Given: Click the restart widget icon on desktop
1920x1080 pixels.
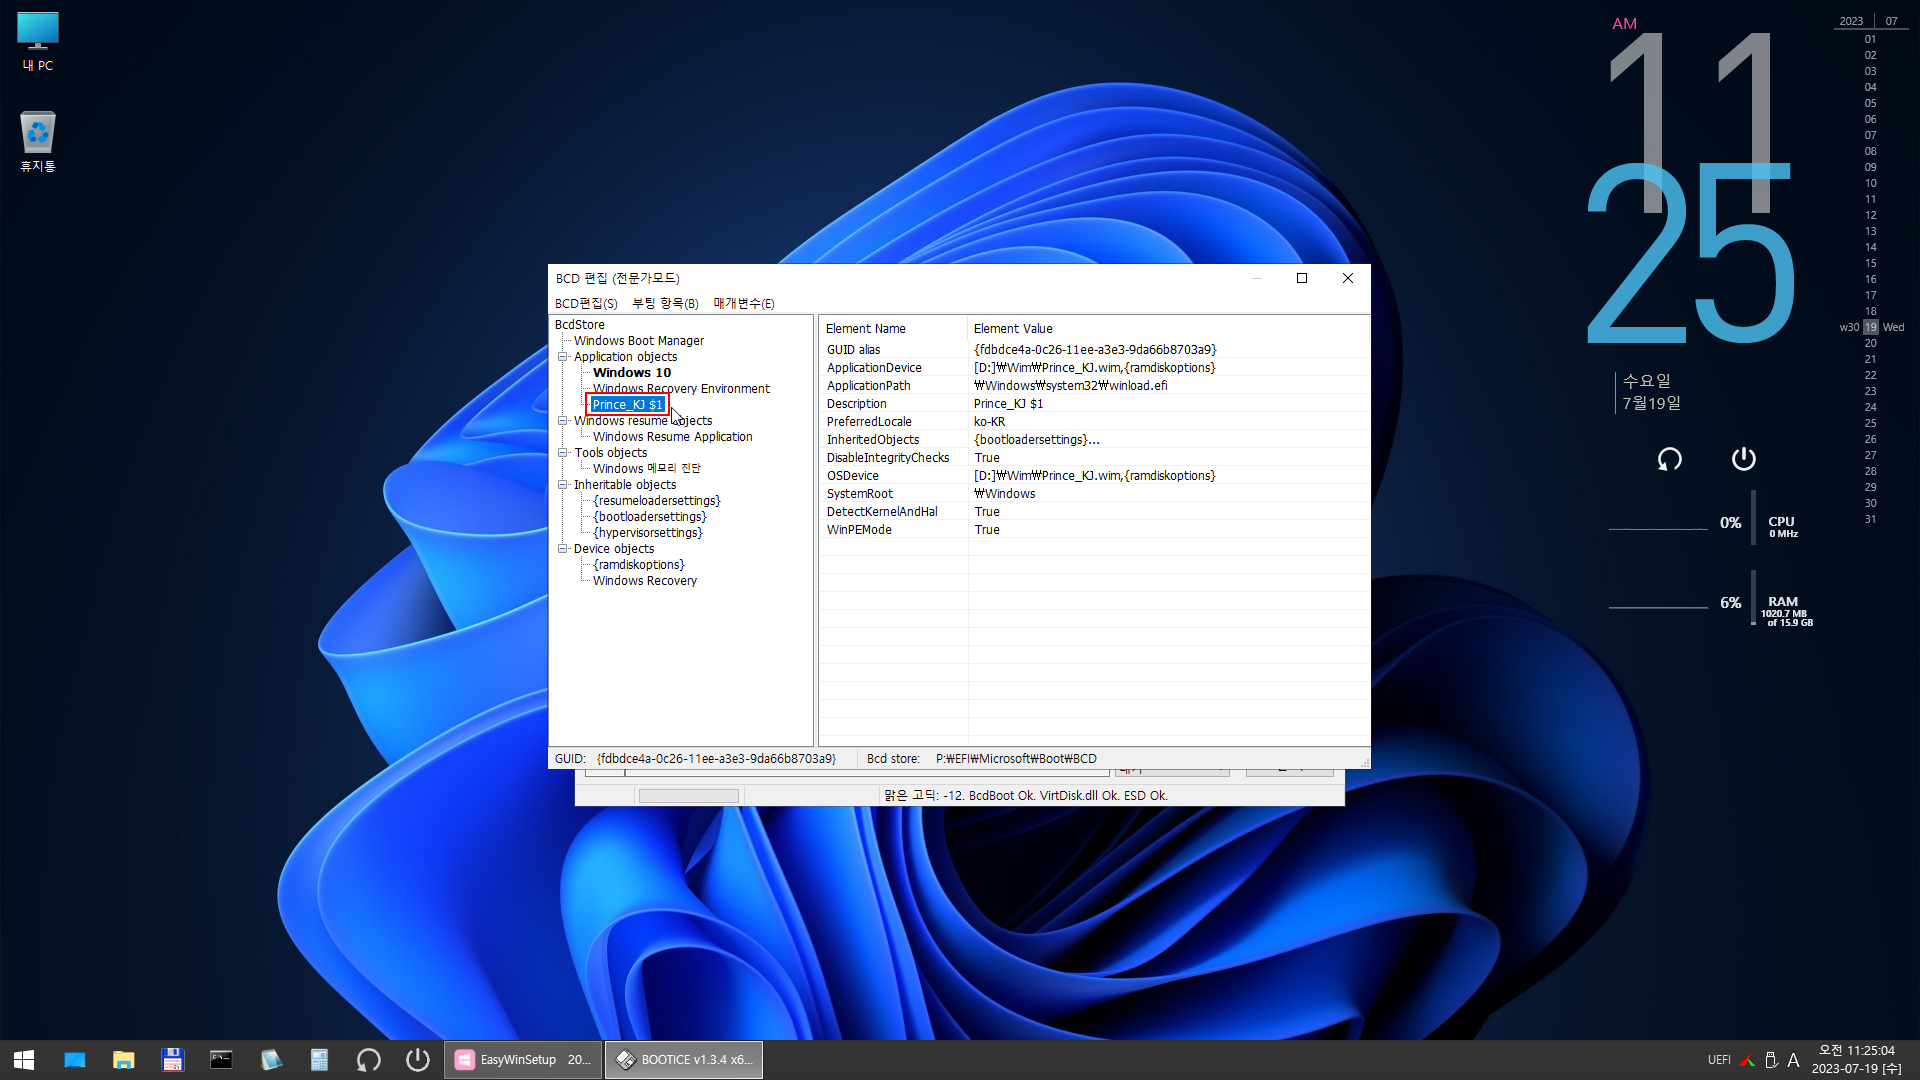Looking at the screenshot, I should click(1670, 459).
